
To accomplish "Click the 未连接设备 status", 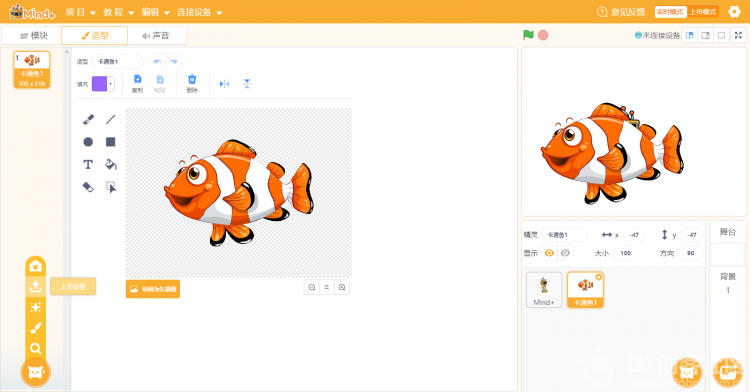I will (657, 35).
